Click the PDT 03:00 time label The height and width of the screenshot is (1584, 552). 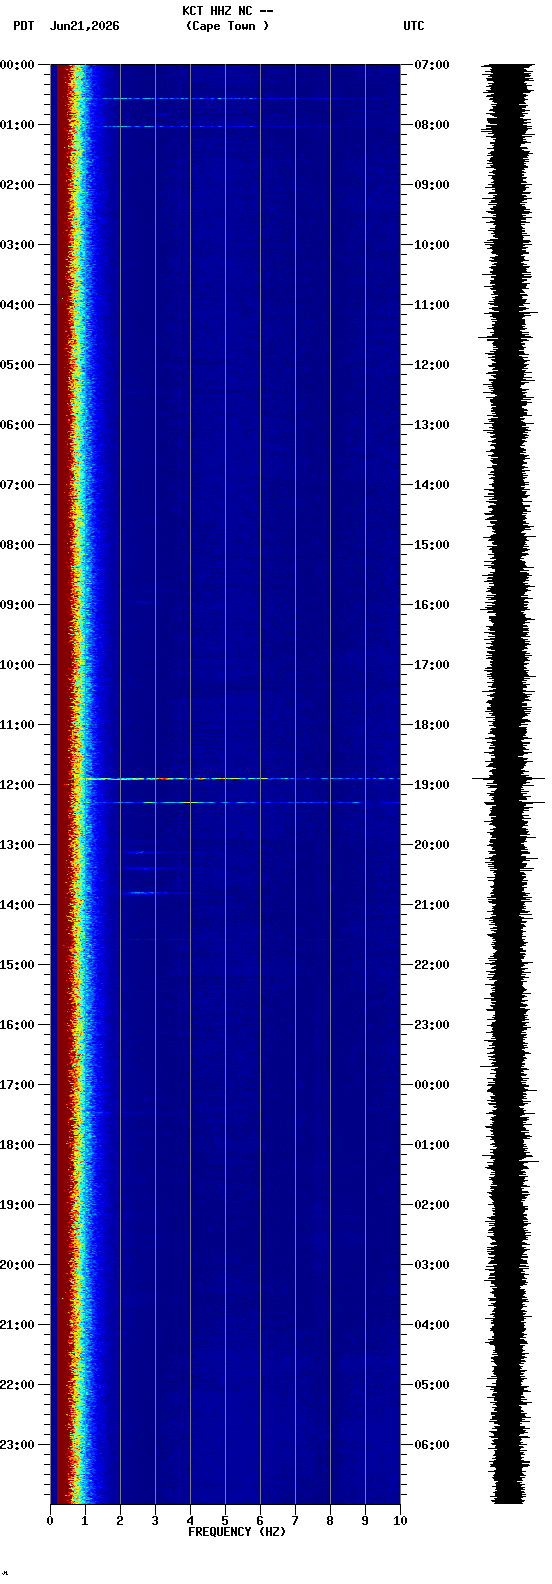click(x=17, y=245)
